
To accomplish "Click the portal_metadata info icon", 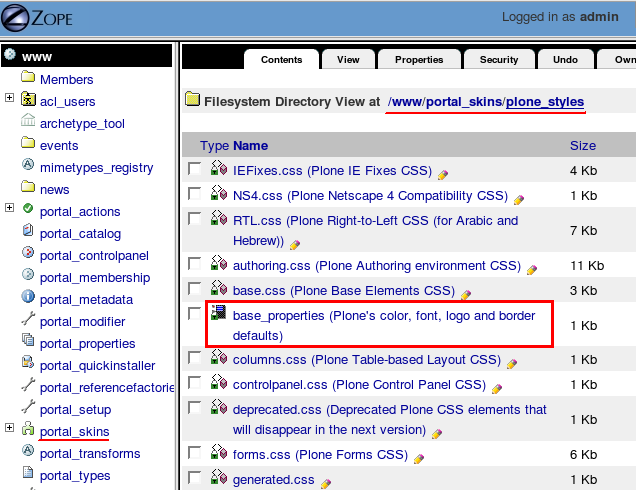I will pos(28,296).
